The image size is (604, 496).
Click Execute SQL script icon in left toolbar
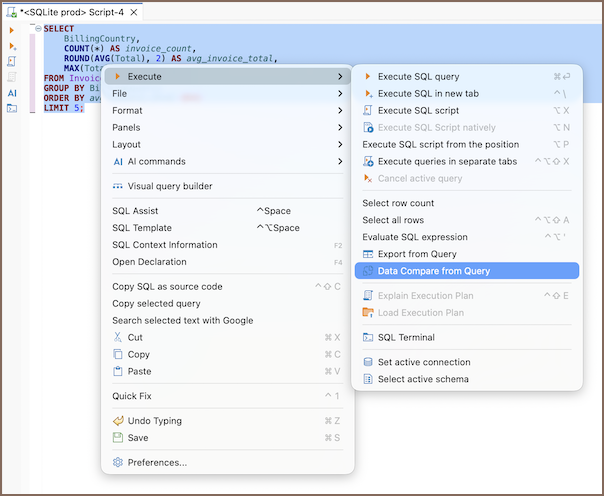click(x=12, y=61)
